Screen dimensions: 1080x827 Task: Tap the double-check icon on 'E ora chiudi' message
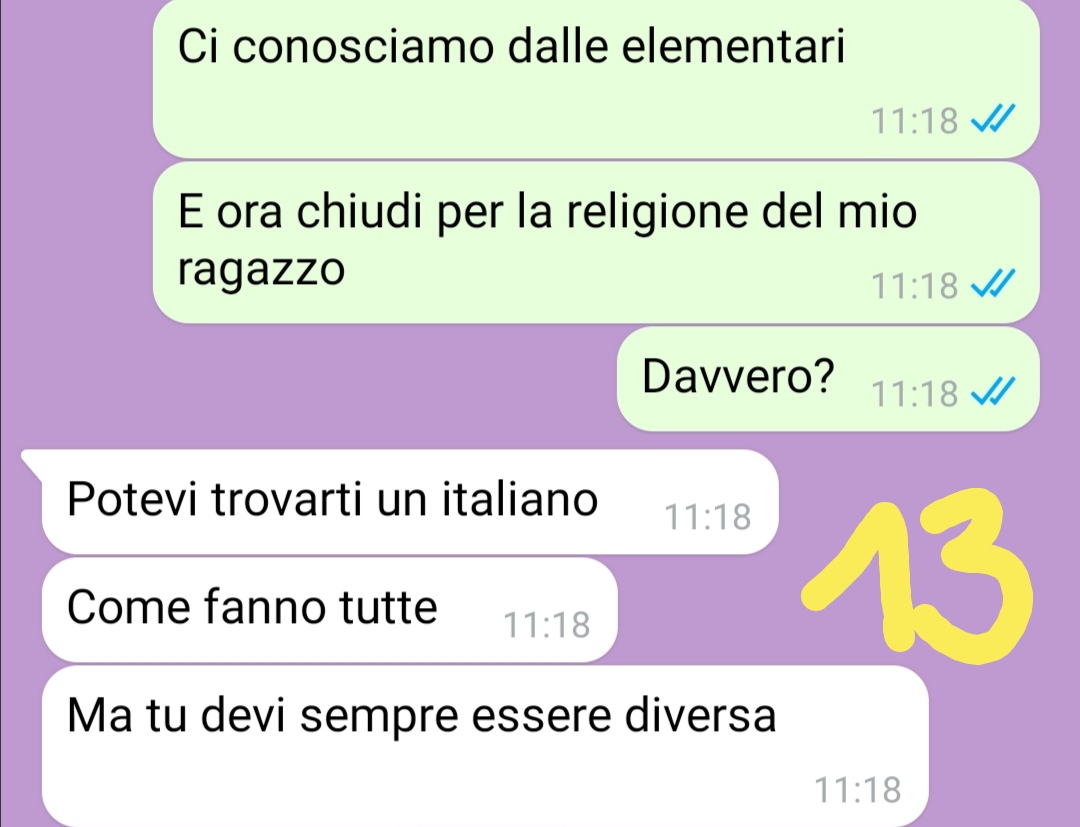click(993, 283)
